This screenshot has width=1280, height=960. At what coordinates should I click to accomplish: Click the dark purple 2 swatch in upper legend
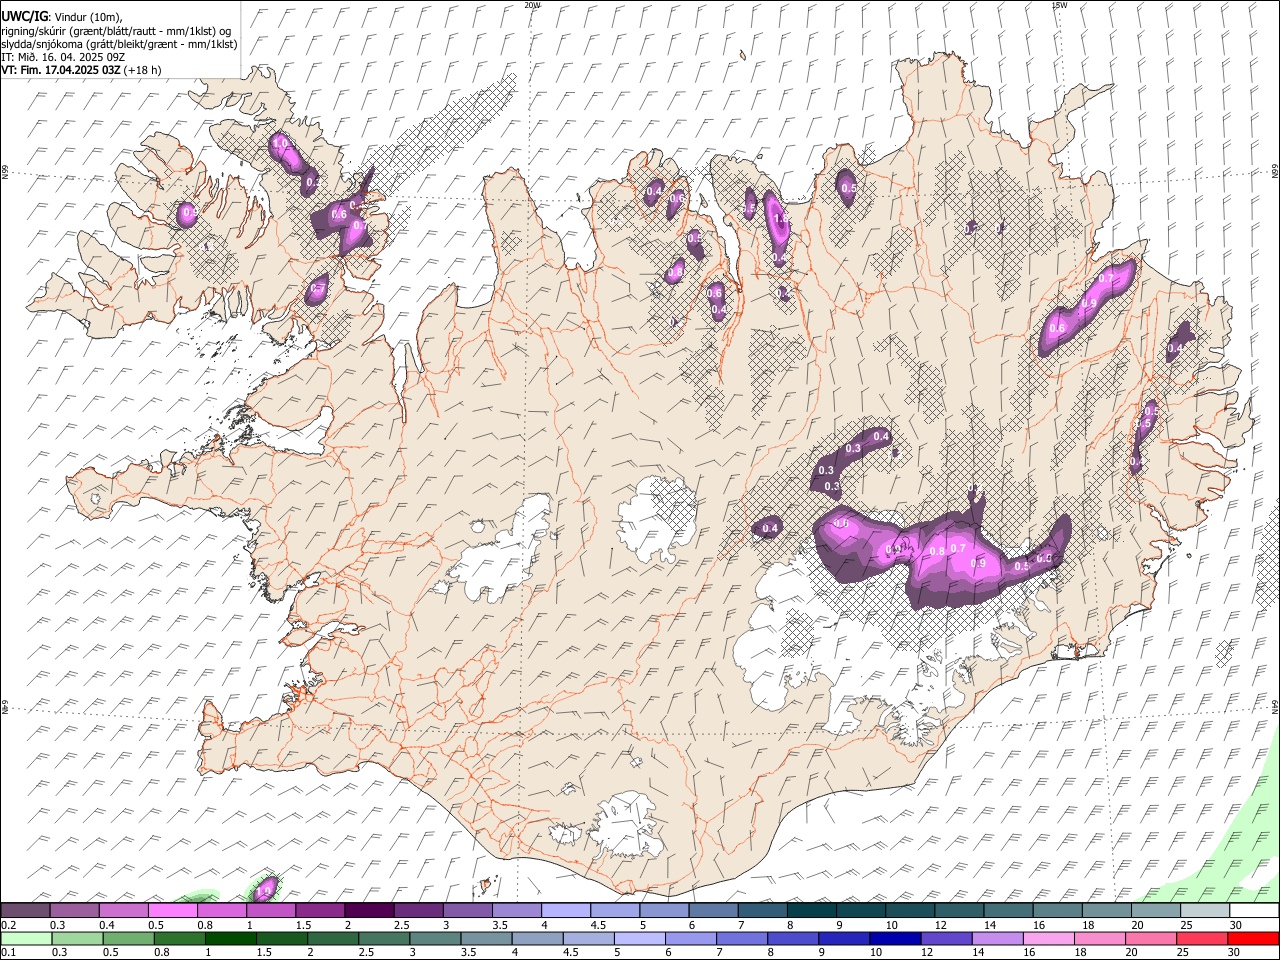click(370, 910)
